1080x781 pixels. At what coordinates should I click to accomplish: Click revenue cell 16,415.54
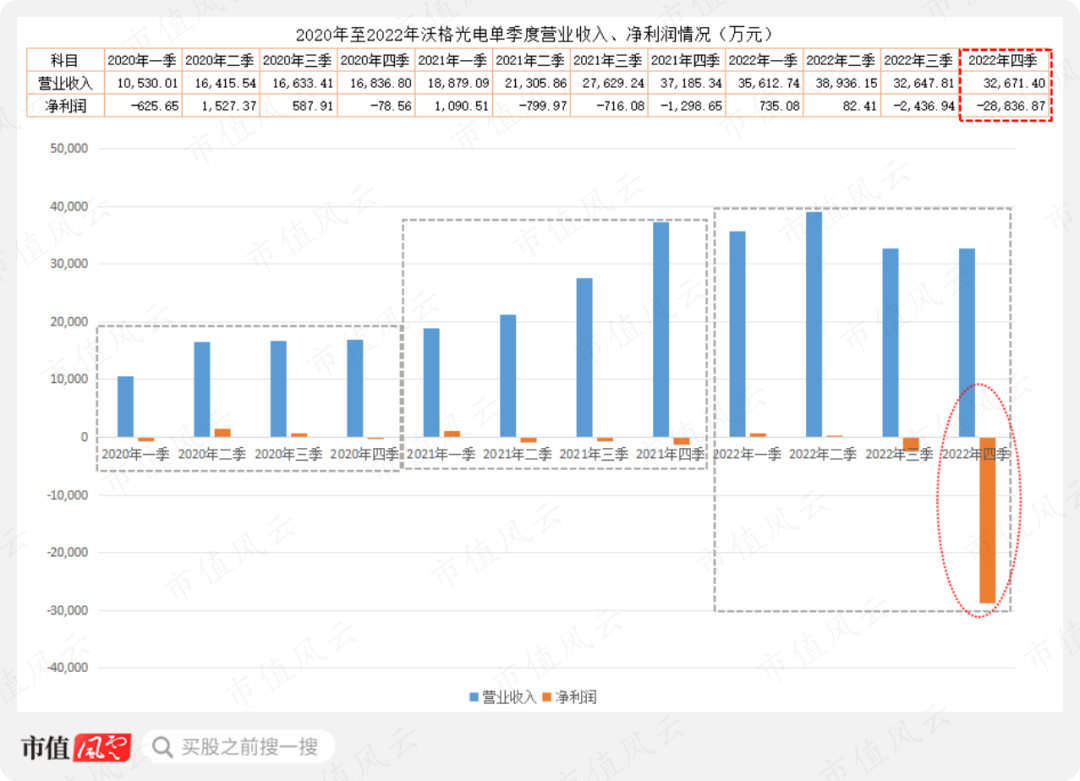[x=220, y=83]
